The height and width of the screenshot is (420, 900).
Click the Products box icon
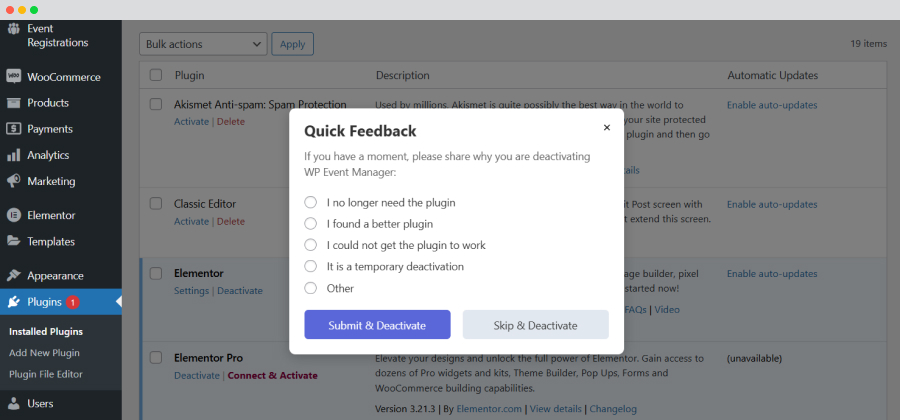[x=14, y=103]
